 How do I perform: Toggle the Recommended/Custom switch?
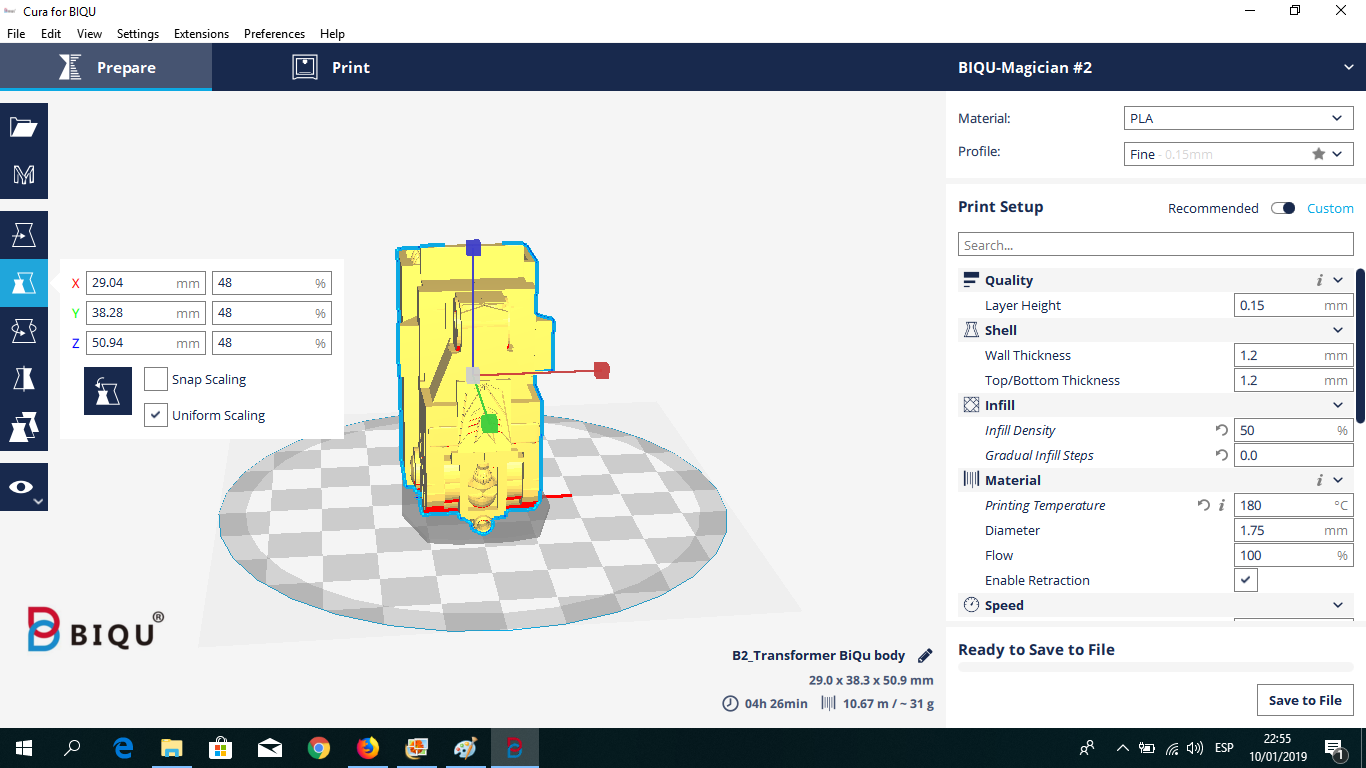pos(1283,208)
